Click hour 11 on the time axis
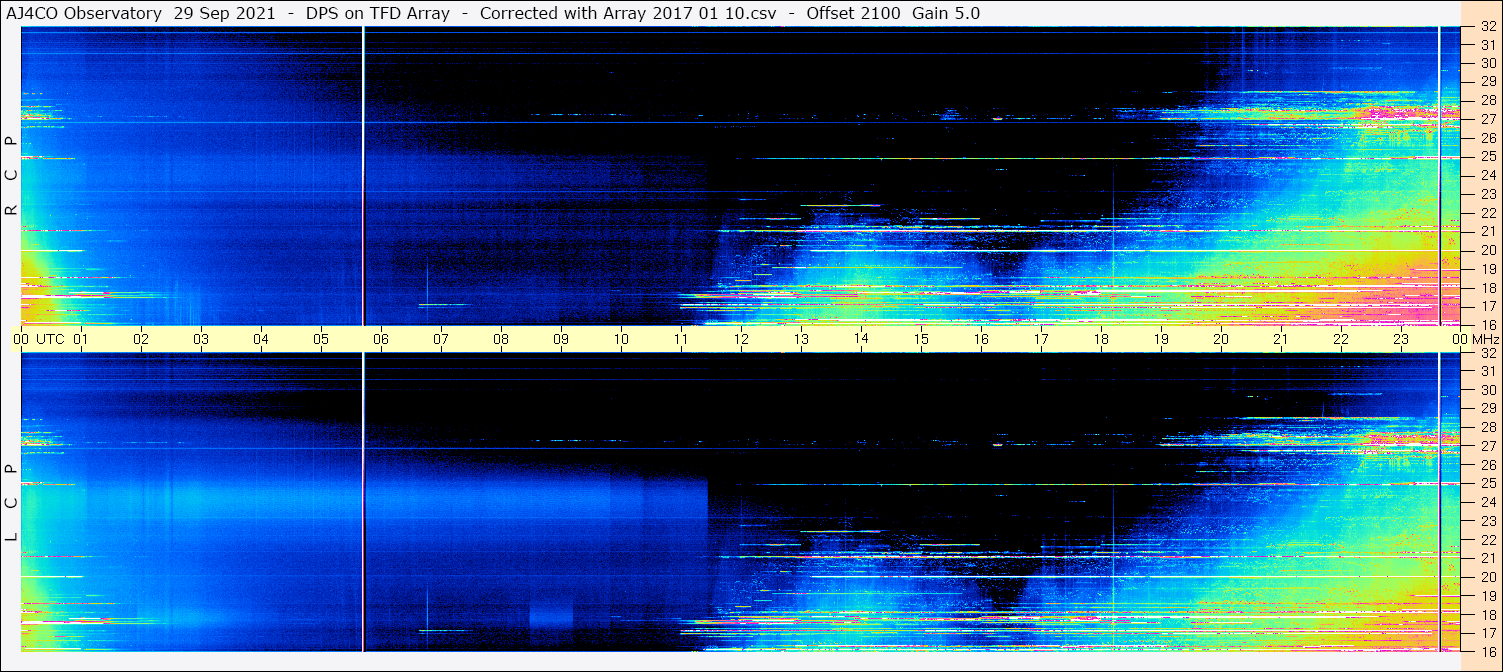Image resolution: width=1503 pixels, height=672 pixels. [x=681, y=339]
